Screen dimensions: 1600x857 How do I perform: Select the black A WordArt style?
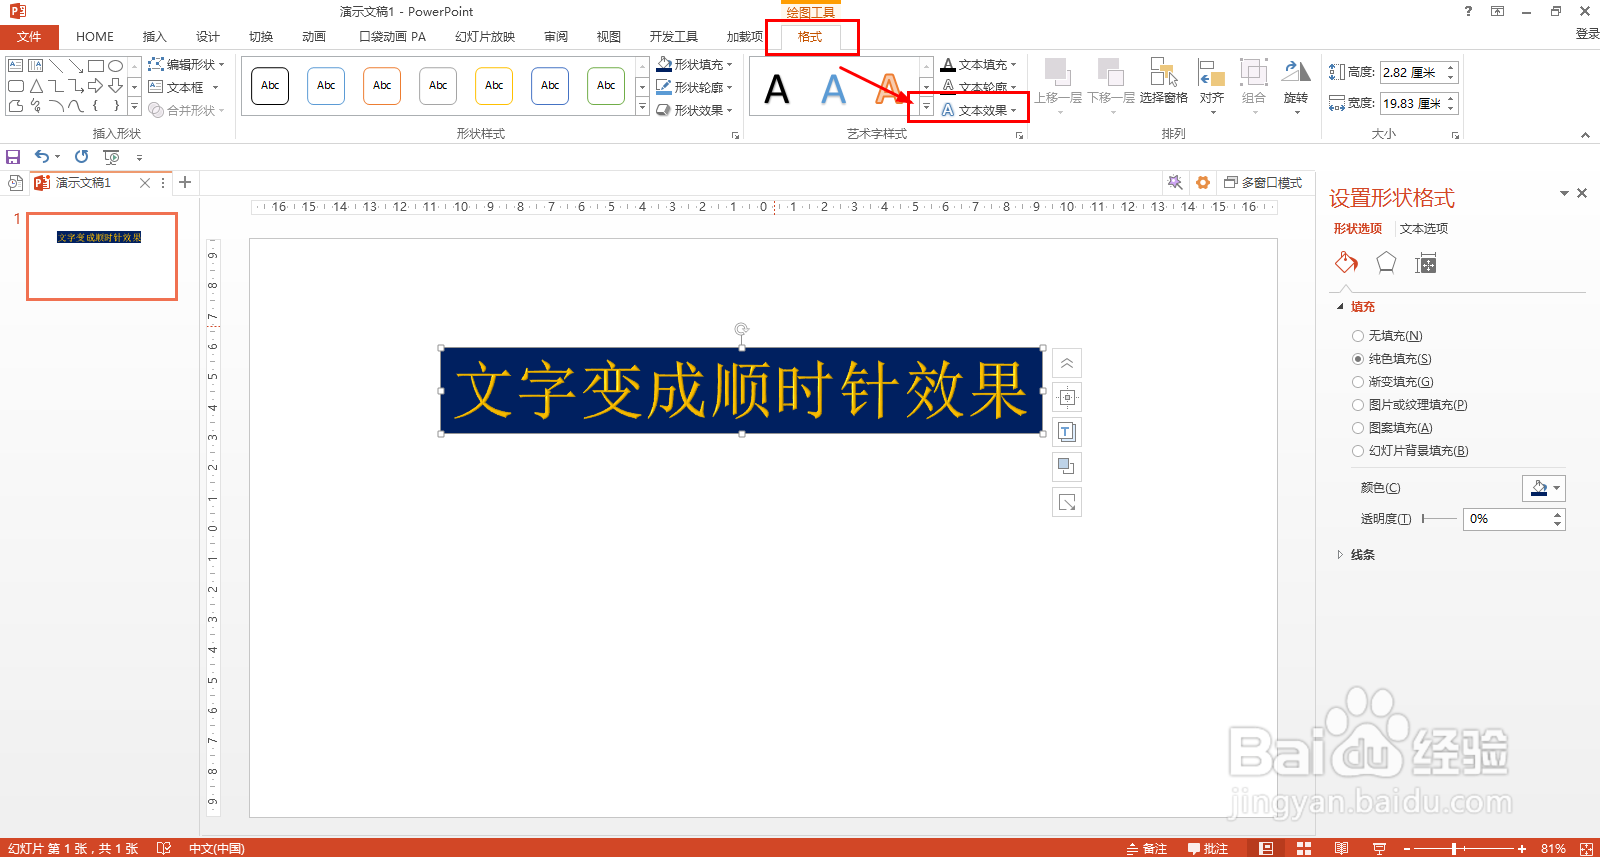click(x=777, y=89)
